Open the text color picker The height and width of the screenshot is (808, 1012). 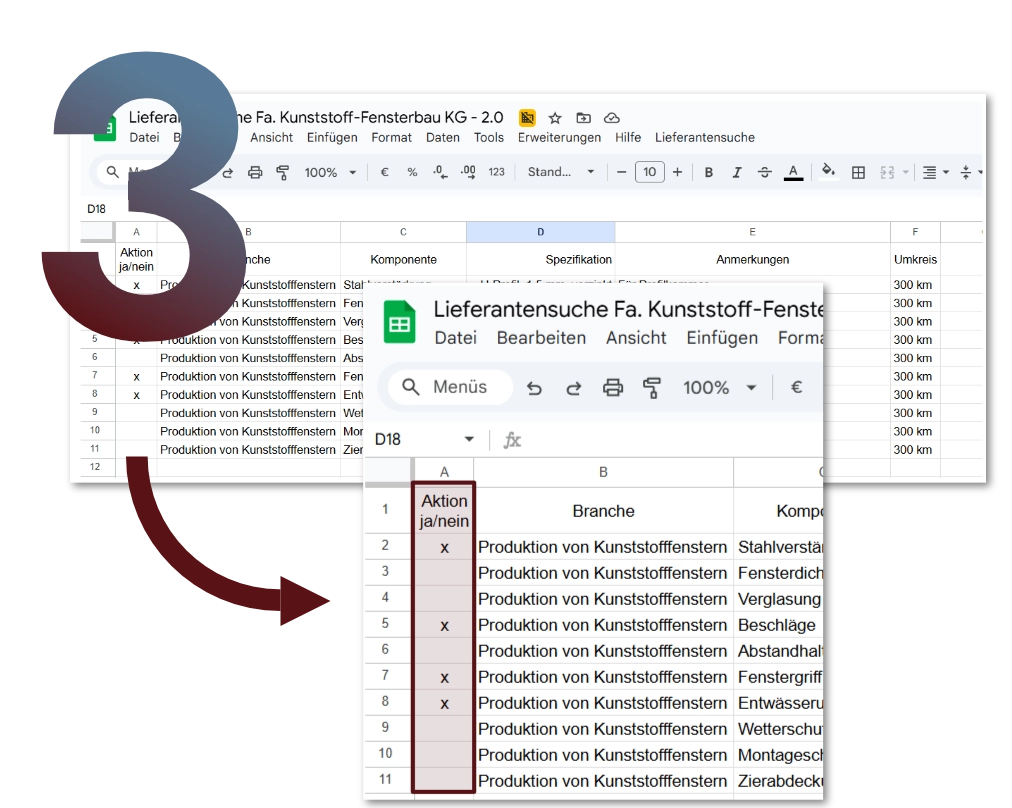pyautogui.click(x=793, y=172)
